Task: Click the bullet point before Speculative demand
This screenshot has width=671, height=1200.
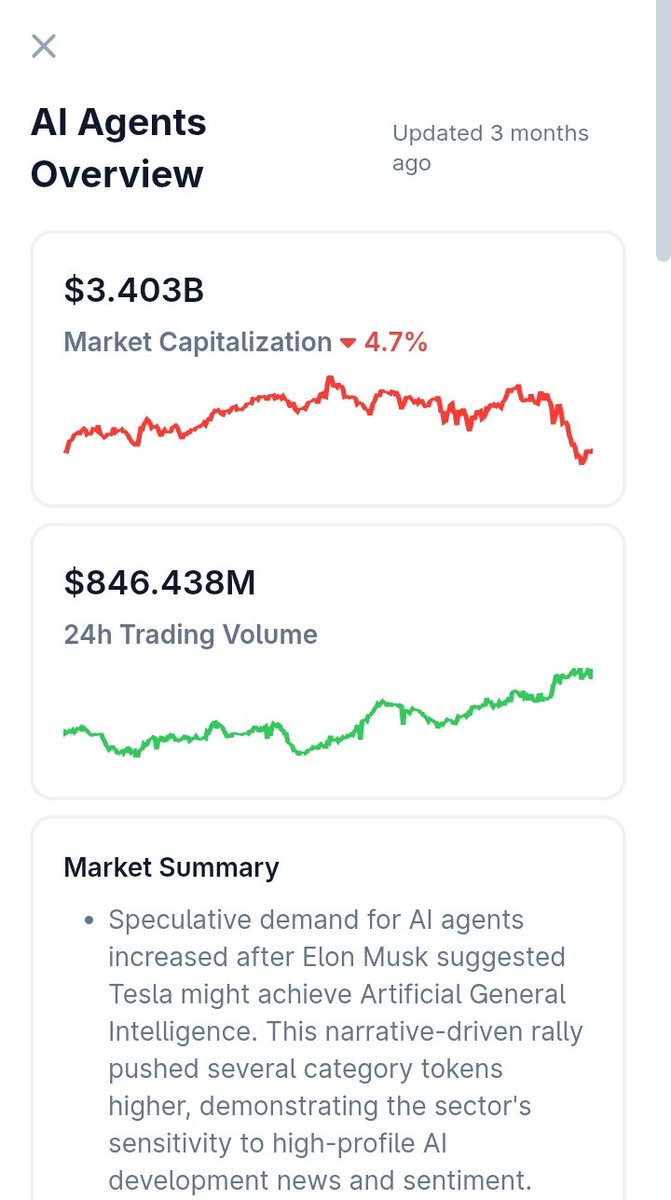Action: (x=90, y=919)
